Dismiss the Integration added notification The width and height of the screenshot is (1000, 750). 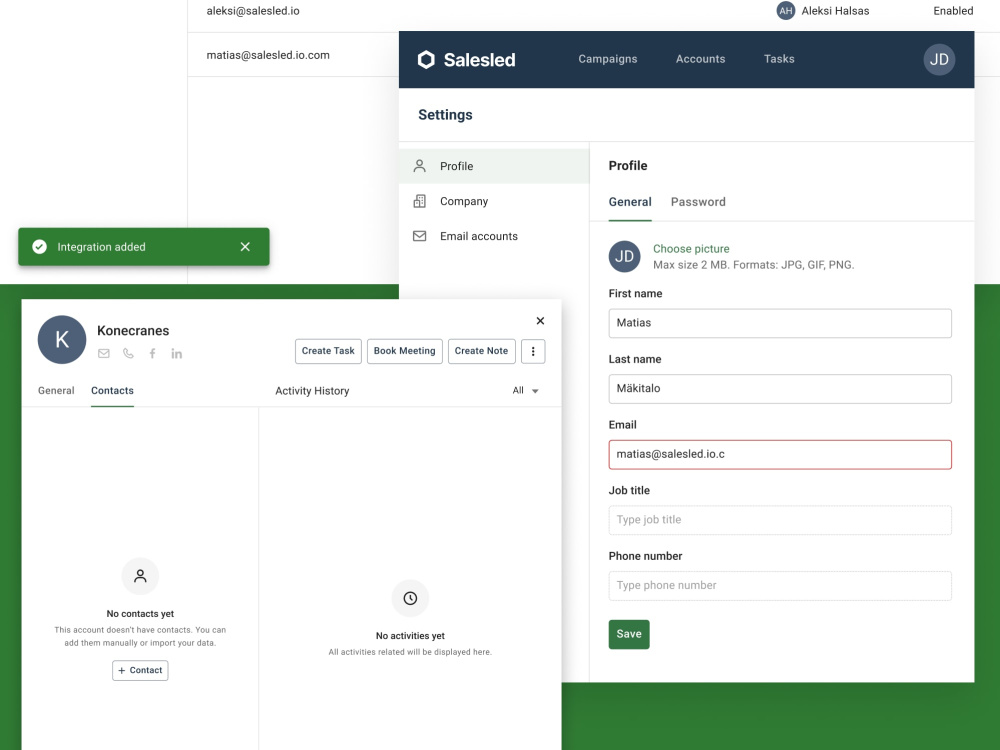point(245,247)
